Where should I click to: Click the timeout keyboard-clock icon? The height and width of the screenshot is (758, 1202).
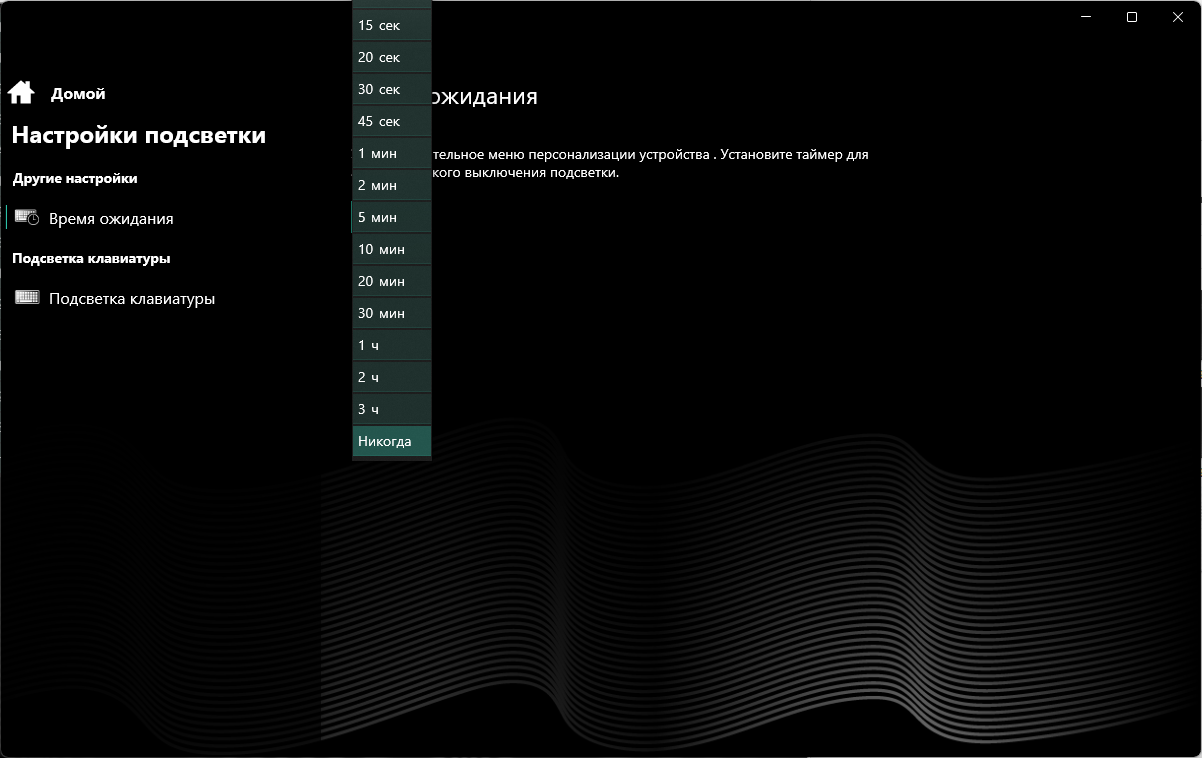(27, 217)
